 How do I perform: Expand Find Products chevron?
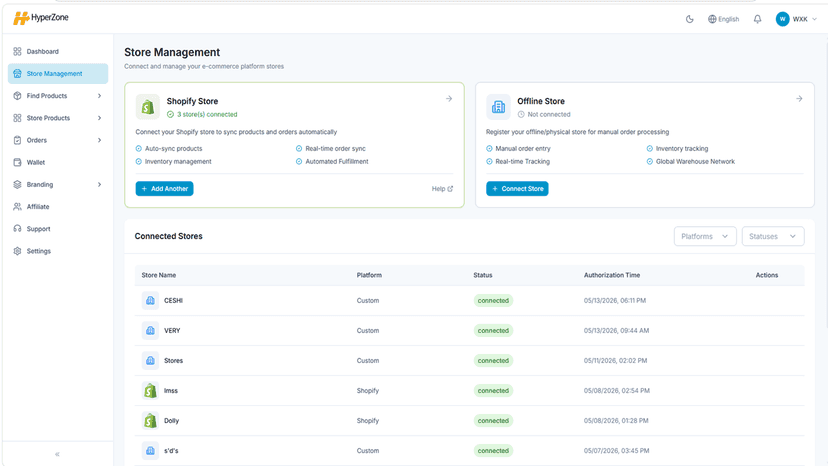click(99, 96)
